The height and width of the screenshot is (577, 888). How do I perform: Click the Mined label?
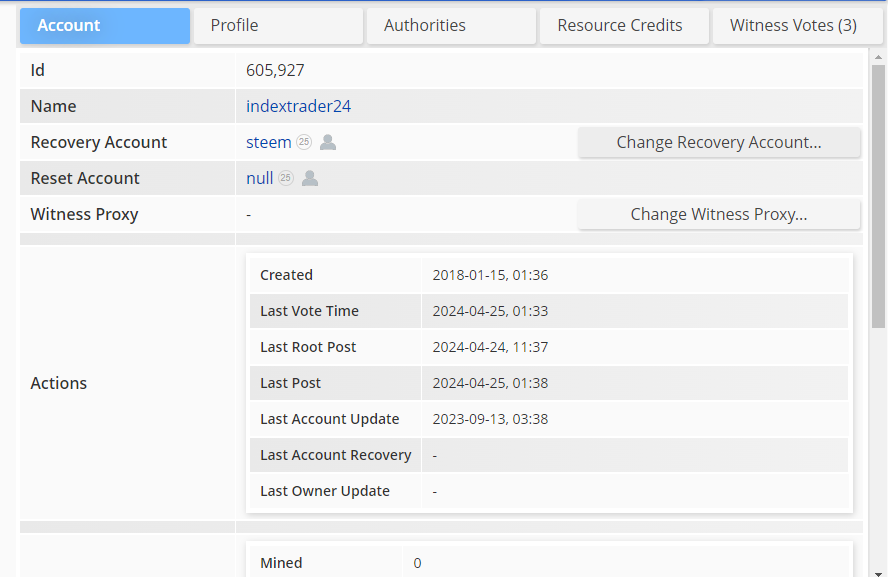[281, 563]
